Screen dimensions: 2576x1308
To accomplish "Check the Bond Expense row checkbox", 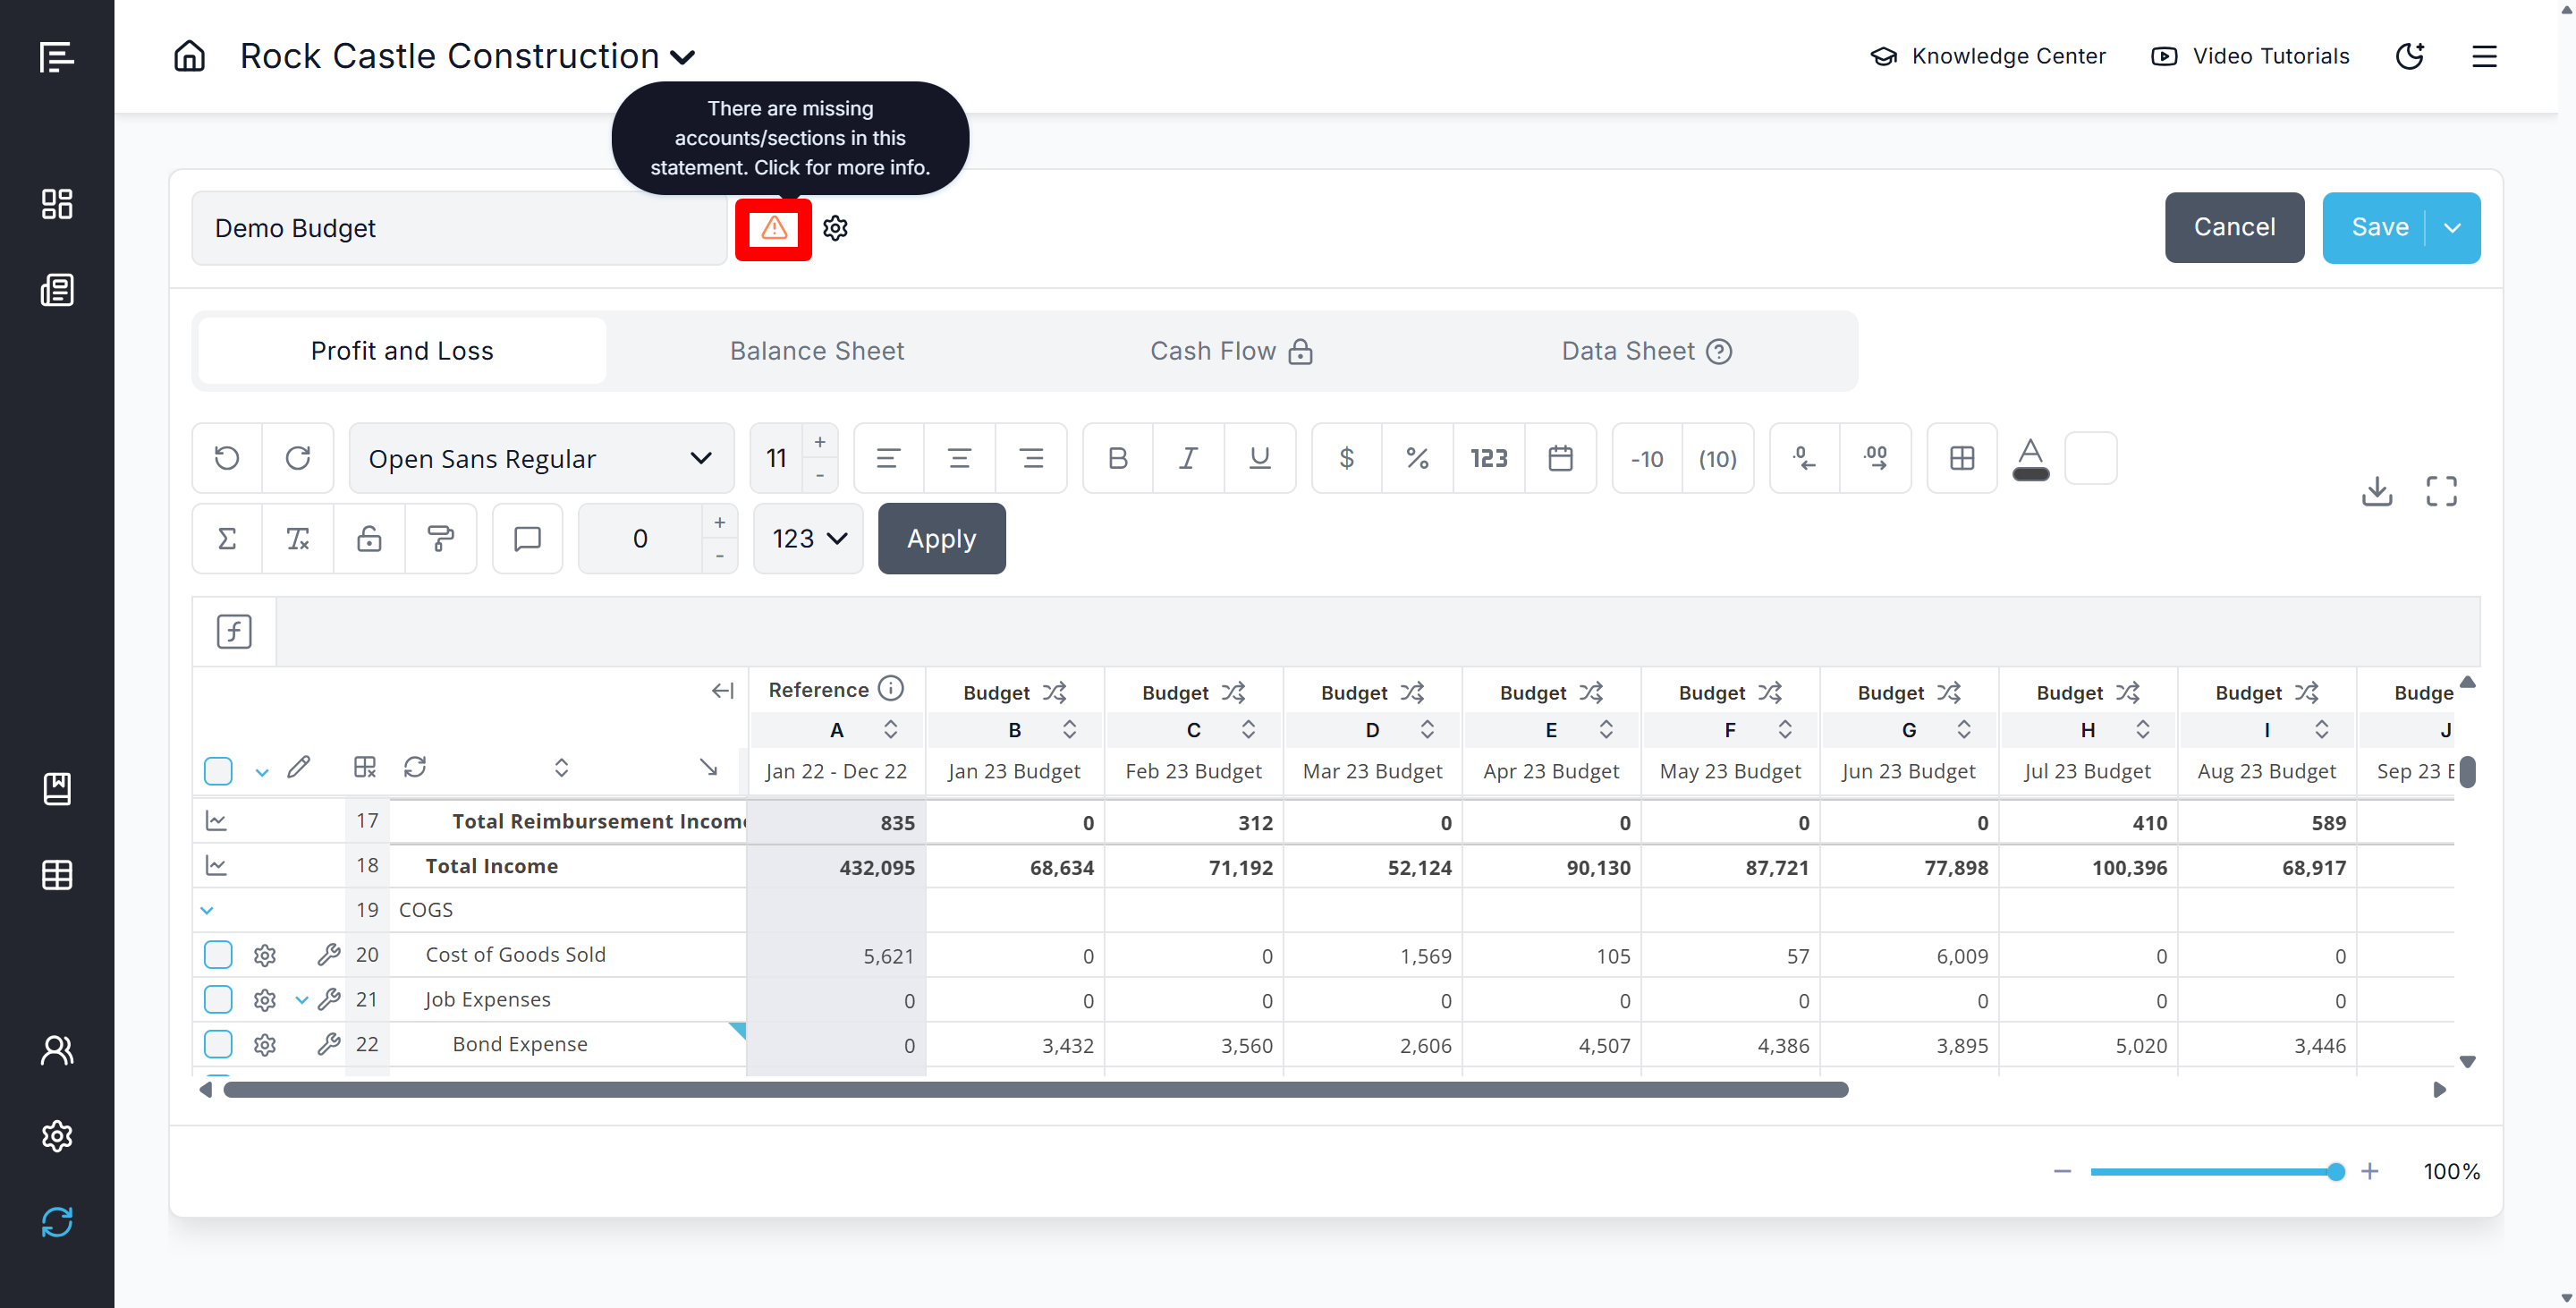I will coord(218,1044).
